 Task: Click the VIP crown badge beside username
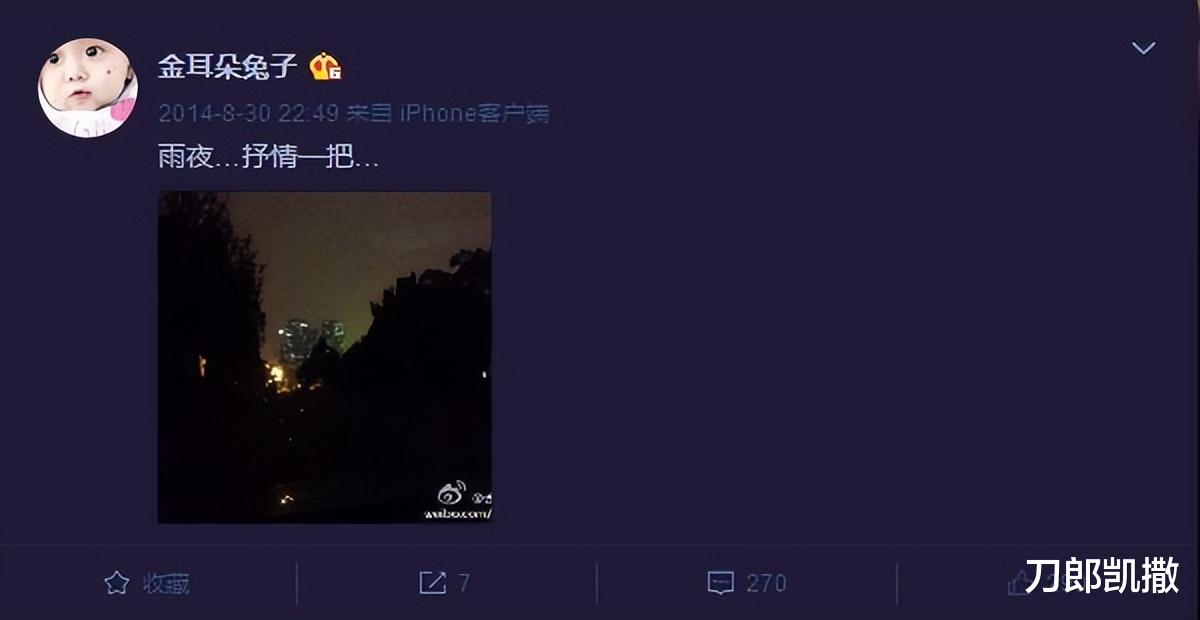point(325,67)
